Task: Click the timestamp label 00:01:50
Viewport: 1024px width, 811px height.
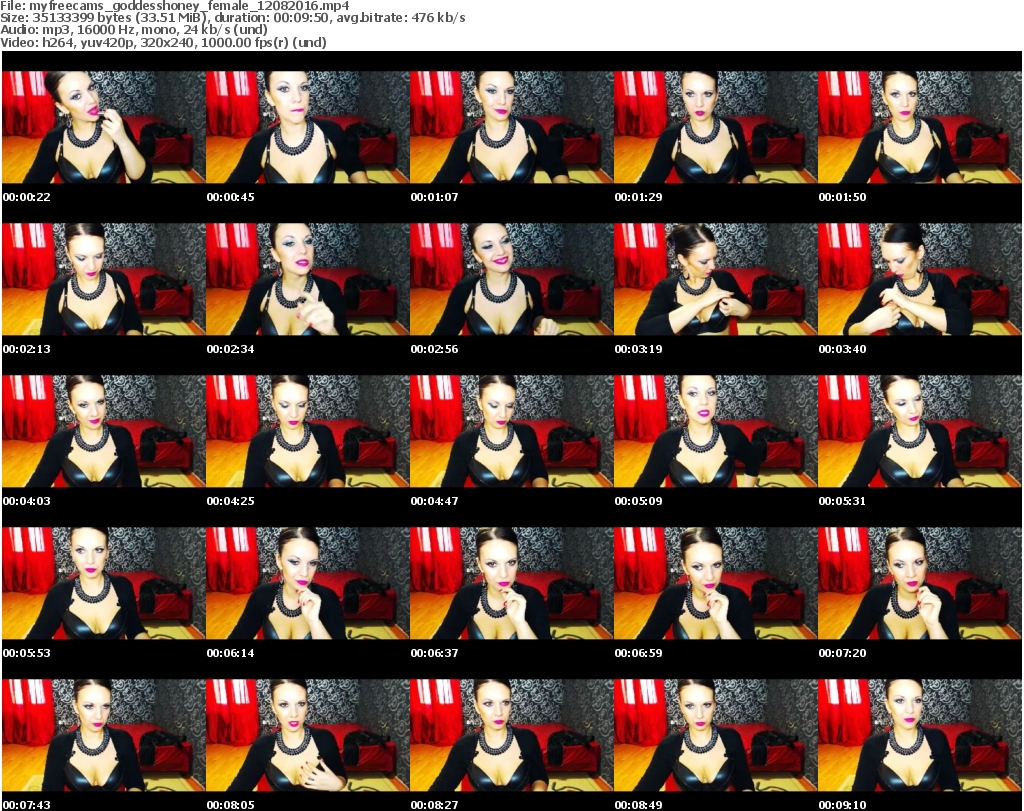Action: coord(842,197)
